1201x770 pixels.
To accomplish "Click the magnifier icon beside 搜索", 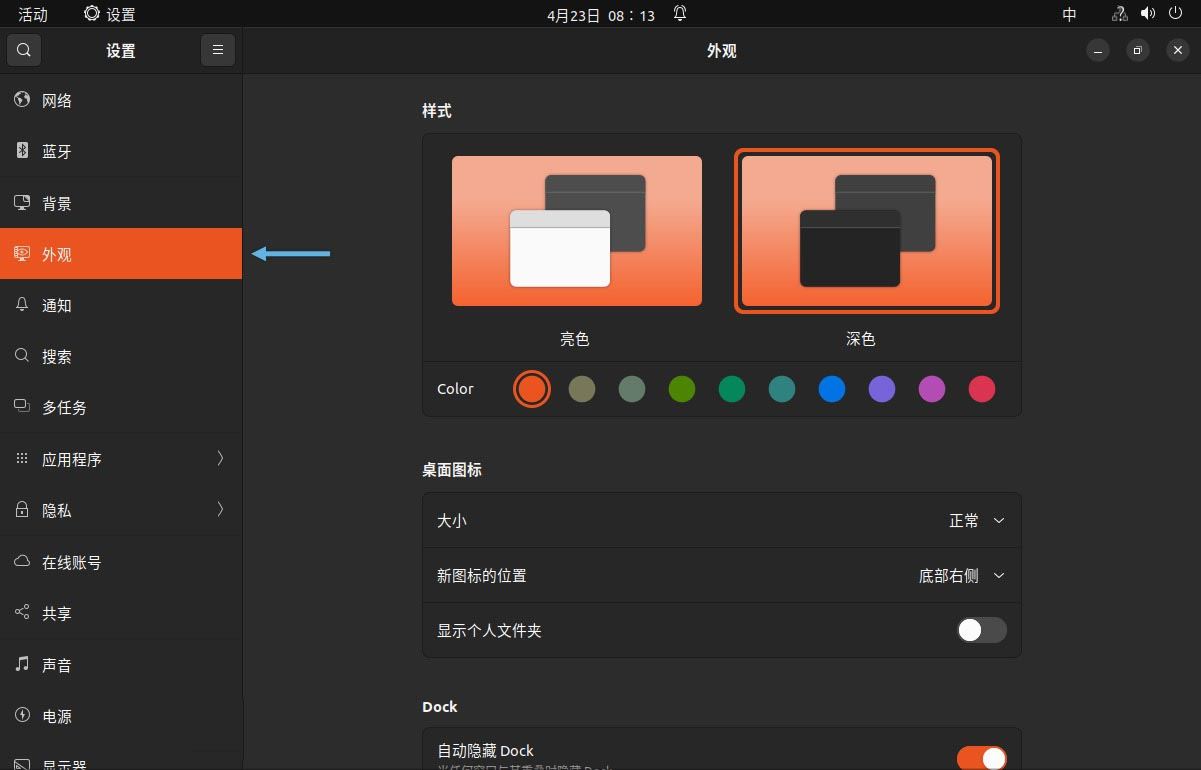I will click(22, 356).
